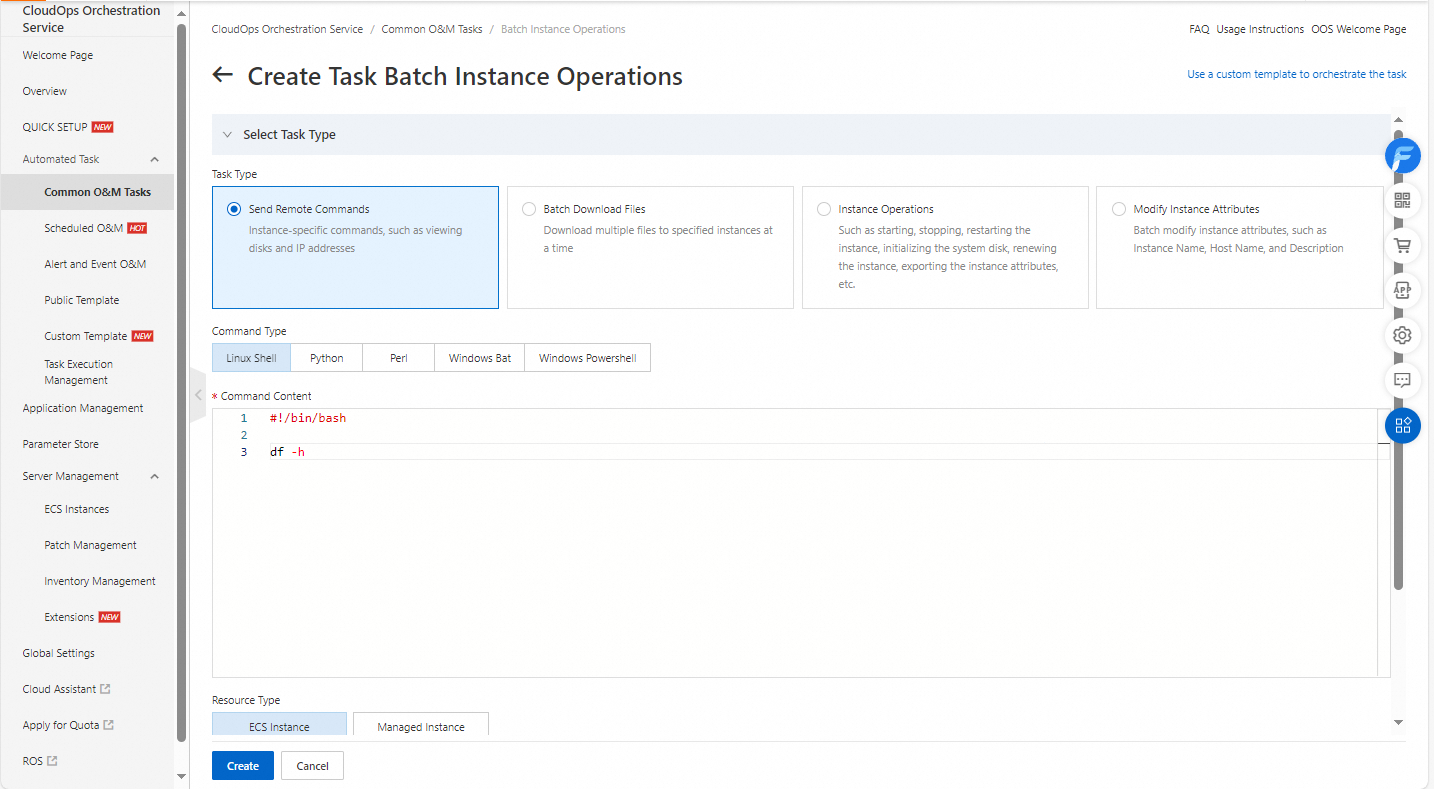Open Welcome Page in the sidebar
1434x789 pixels.
[x=58, y=55]
